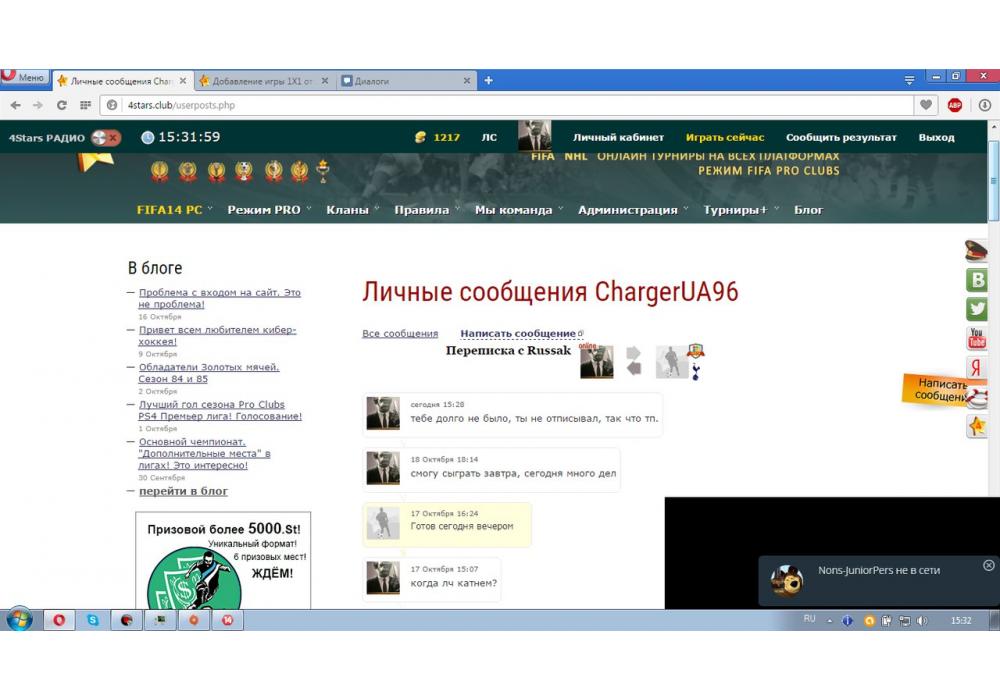Click the browser address bar

[x=500, y=105]
